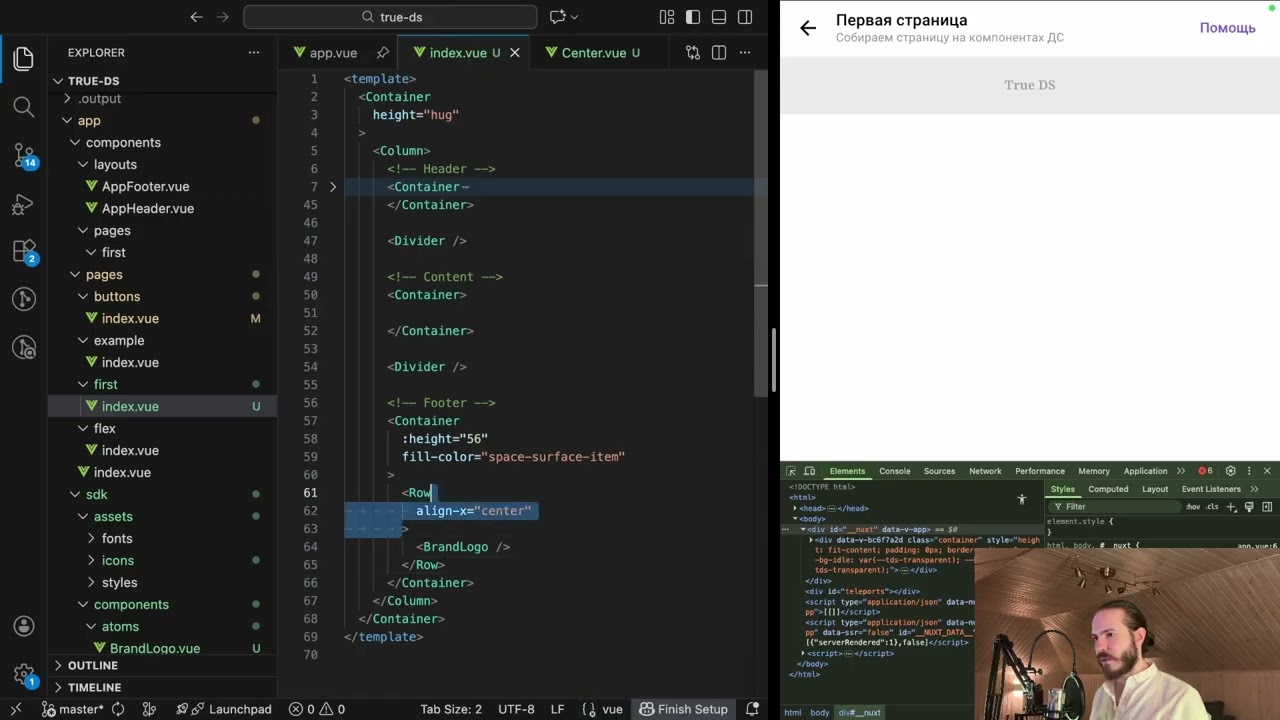Click the Помощь link

(1227, 28)
